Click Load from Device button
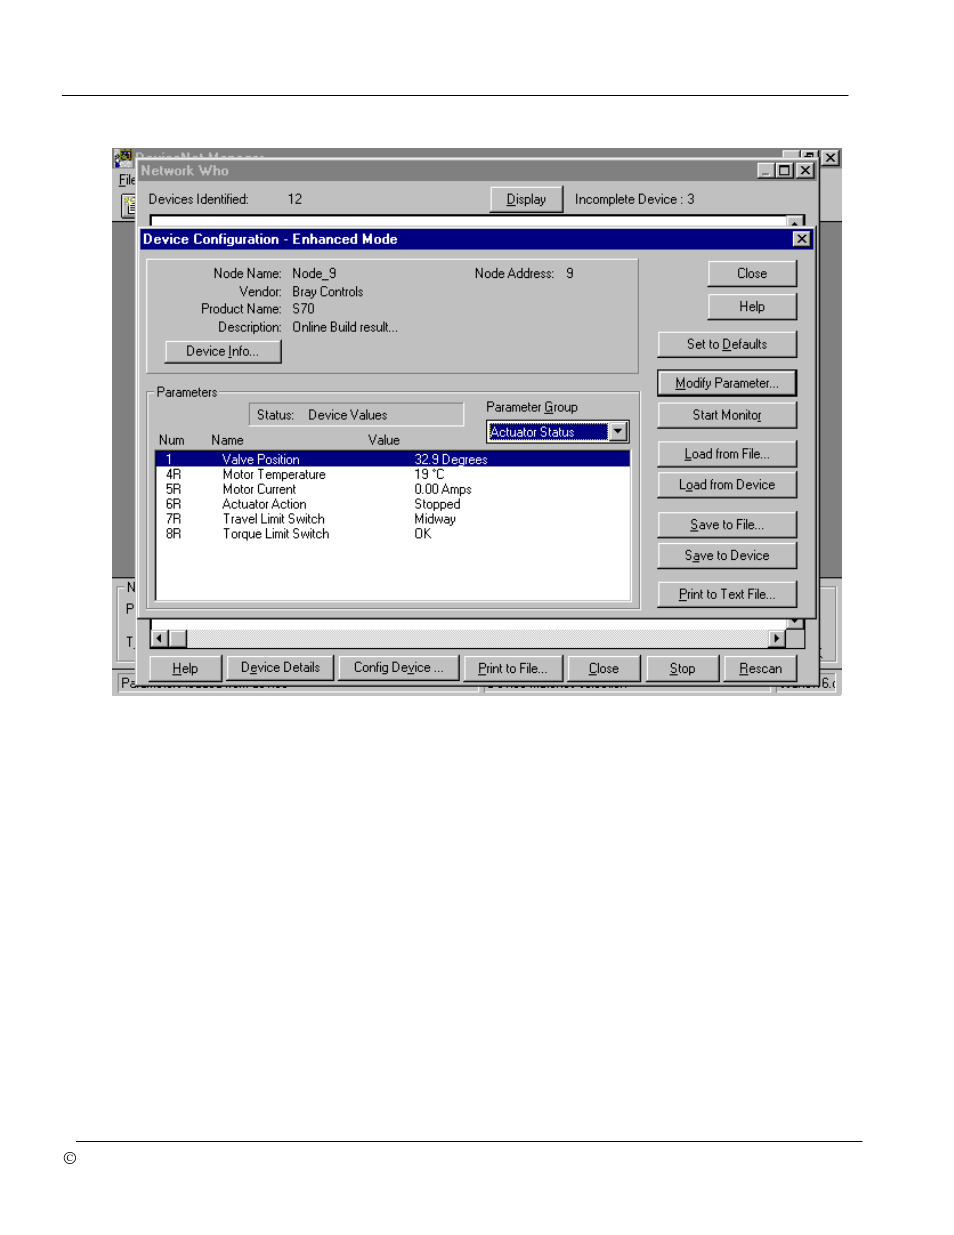Image resolution: width=954 pixels, height=1235 pixels. 727,485
